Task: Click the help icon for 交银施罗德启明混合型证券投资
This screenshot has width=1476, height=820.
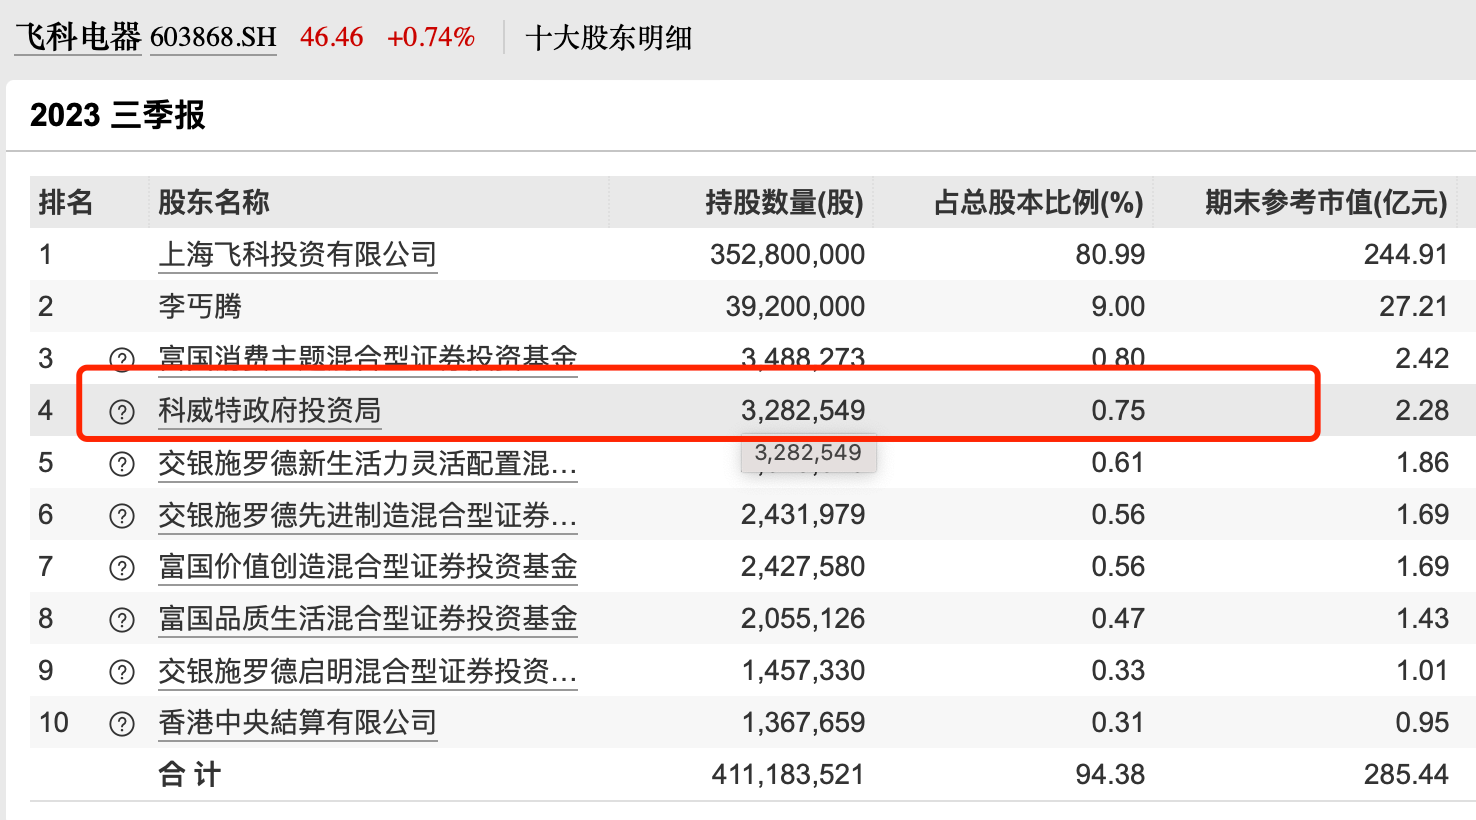Action: tap(121, 670)
